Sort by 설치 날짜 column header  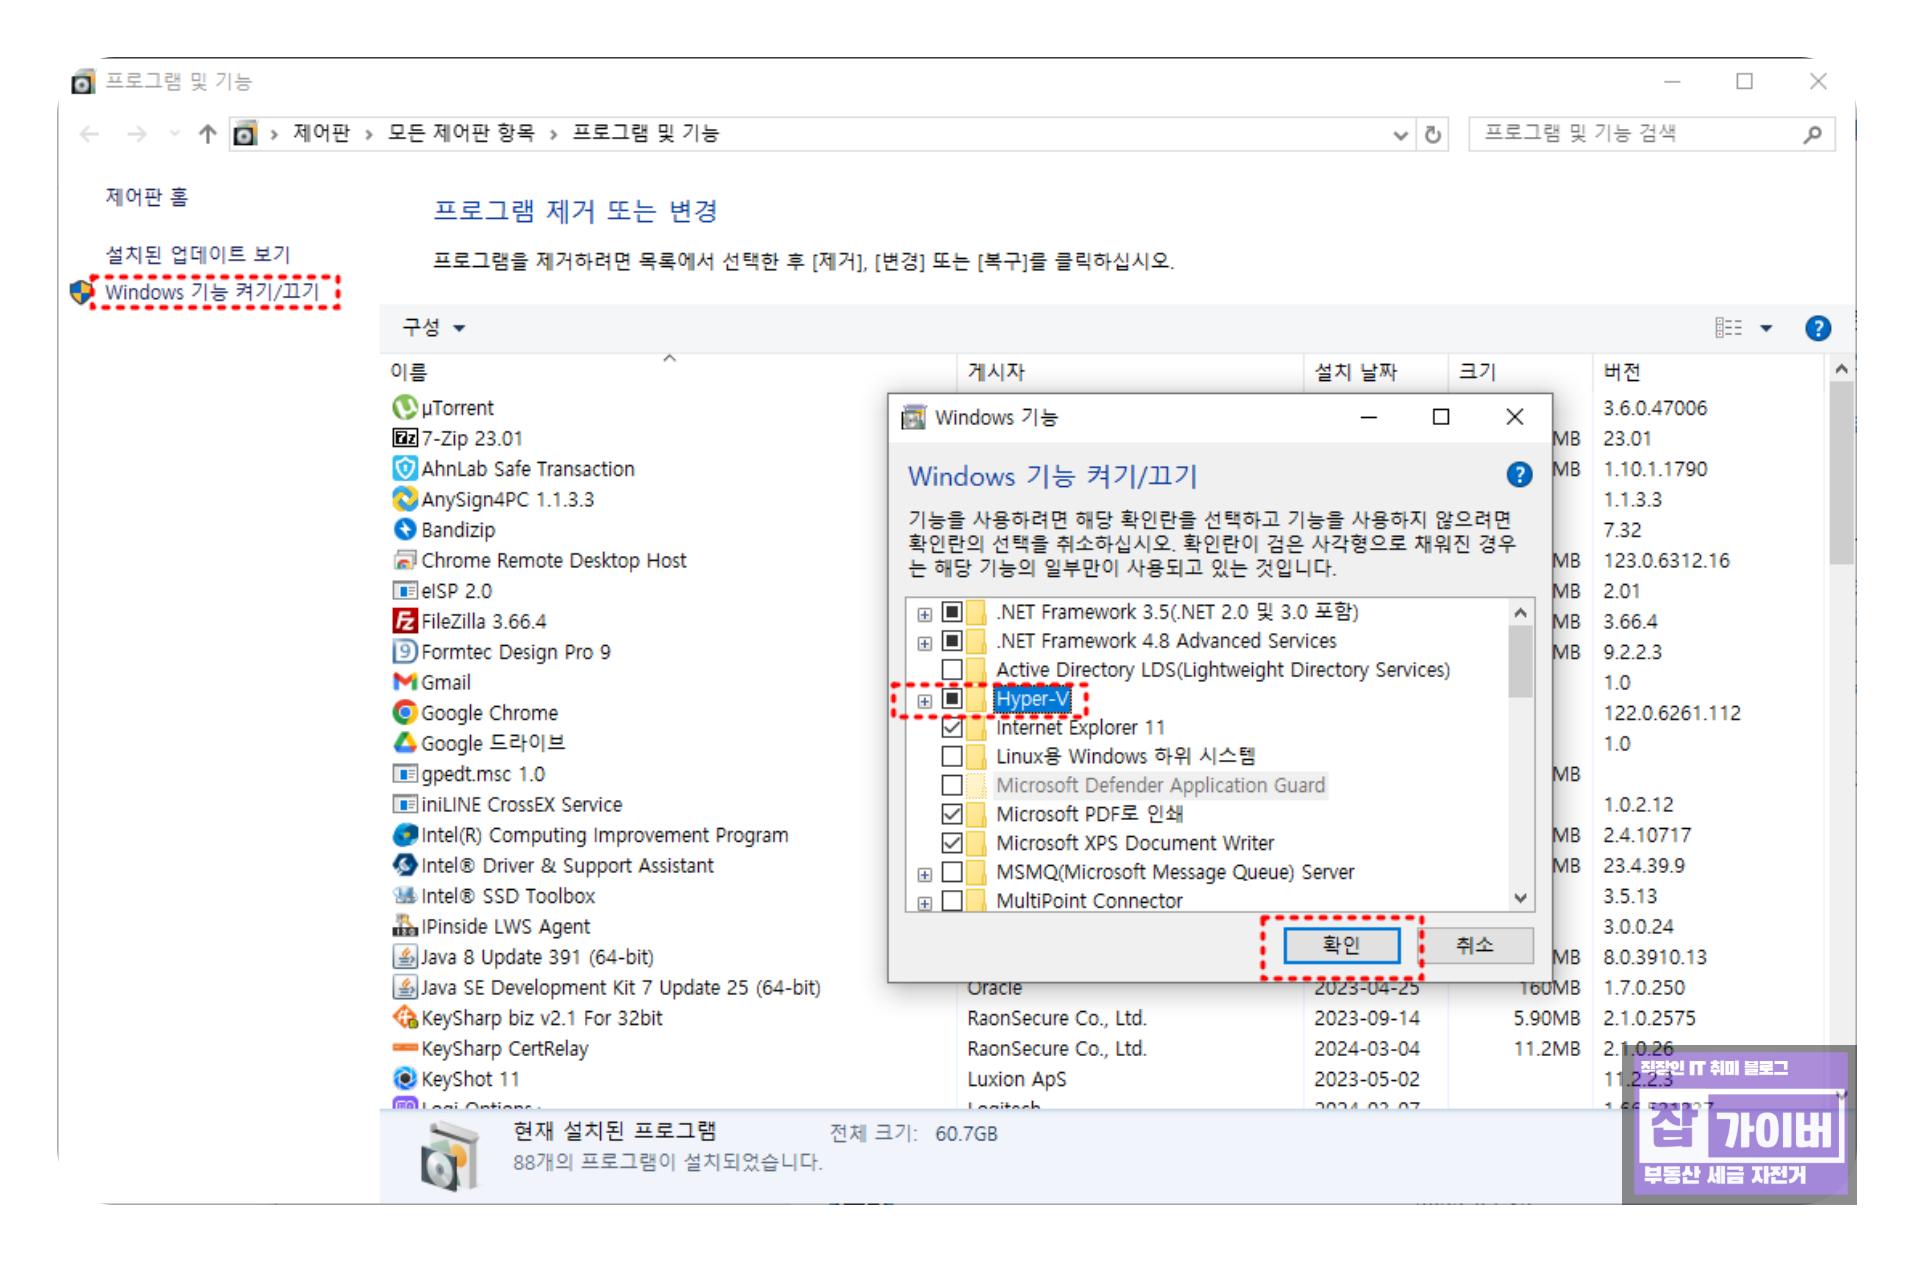1375,372
